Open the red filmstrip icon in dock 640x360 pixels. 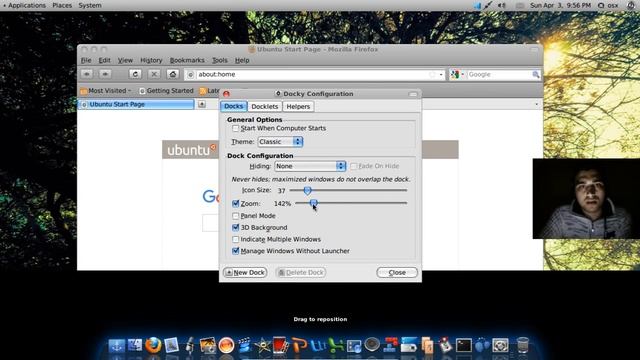coord(281,345)
